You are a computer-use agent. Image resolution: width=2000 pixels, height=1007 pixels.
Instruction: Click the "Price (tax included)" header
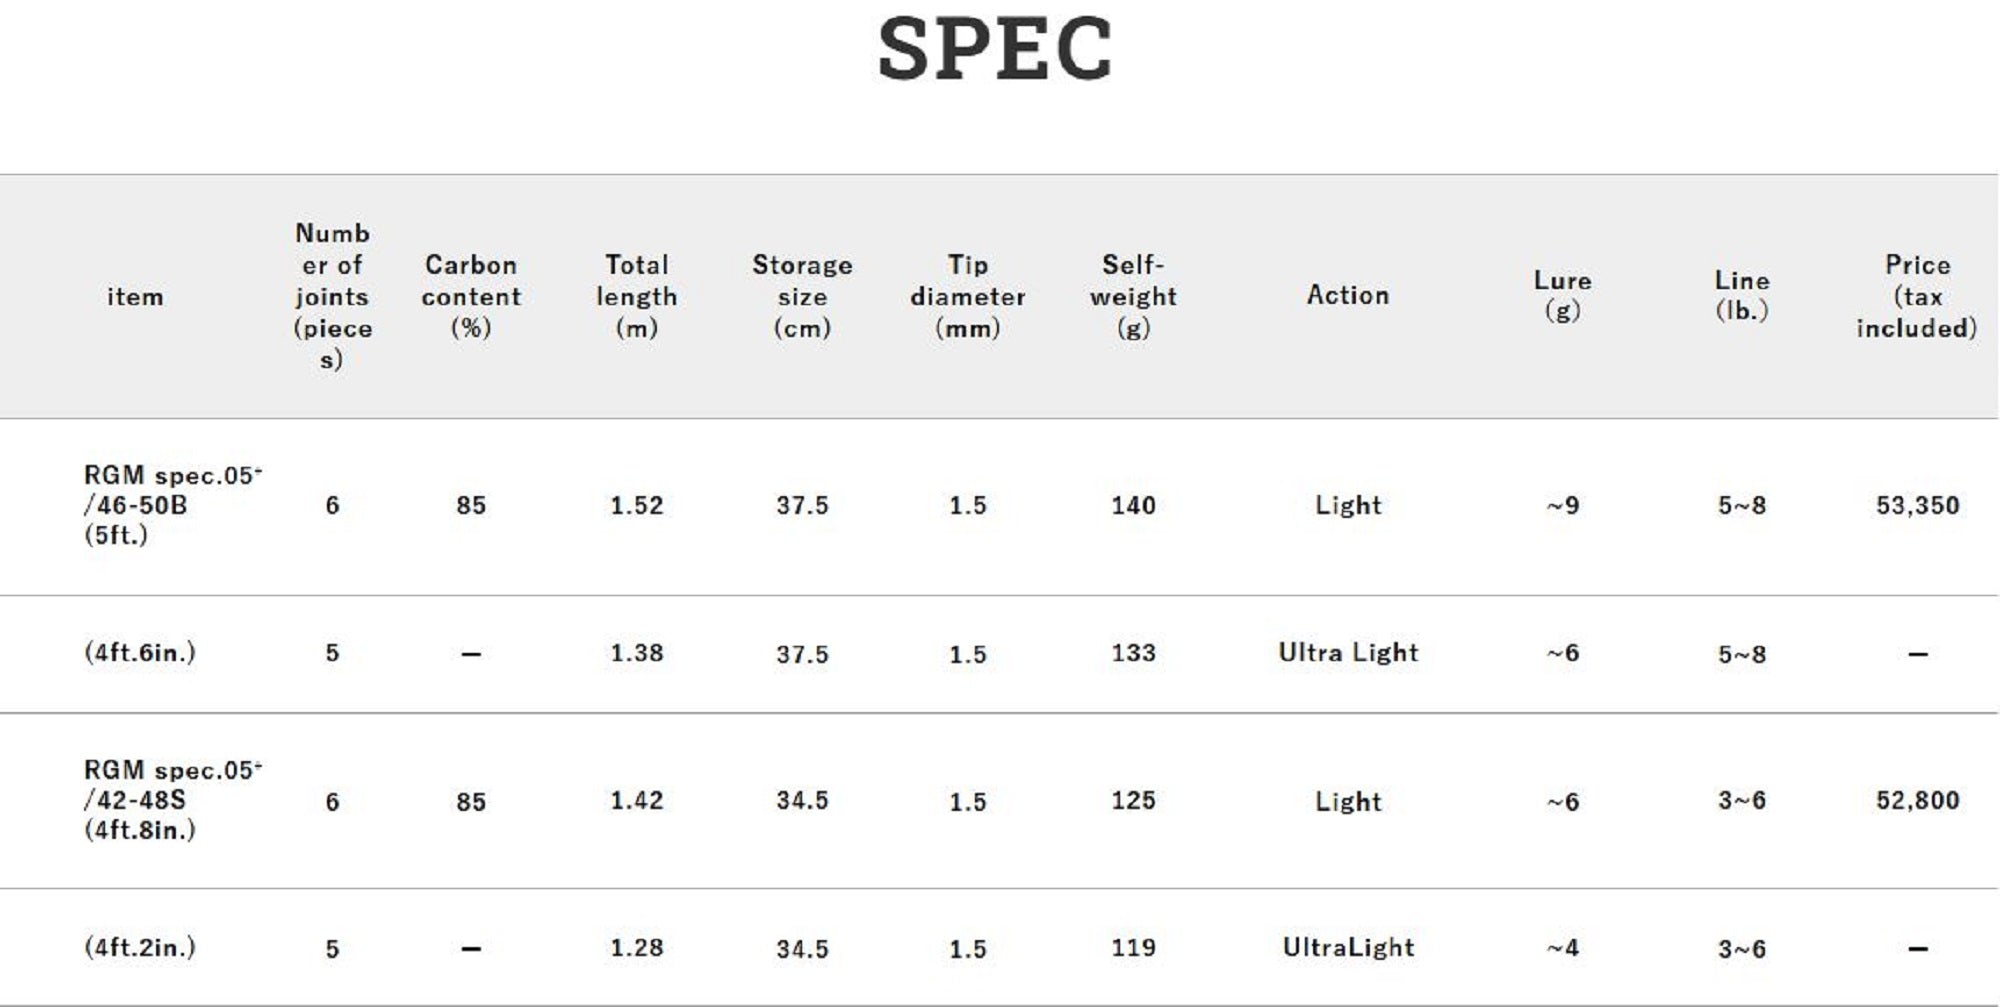pos(1917,296)
